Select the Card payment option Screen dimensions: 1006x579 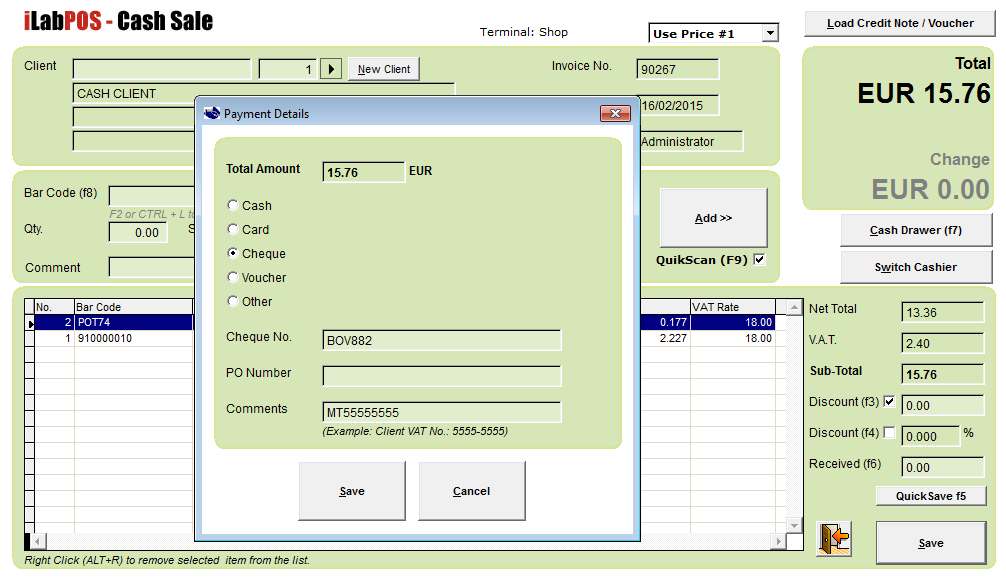tap(233, 230)
